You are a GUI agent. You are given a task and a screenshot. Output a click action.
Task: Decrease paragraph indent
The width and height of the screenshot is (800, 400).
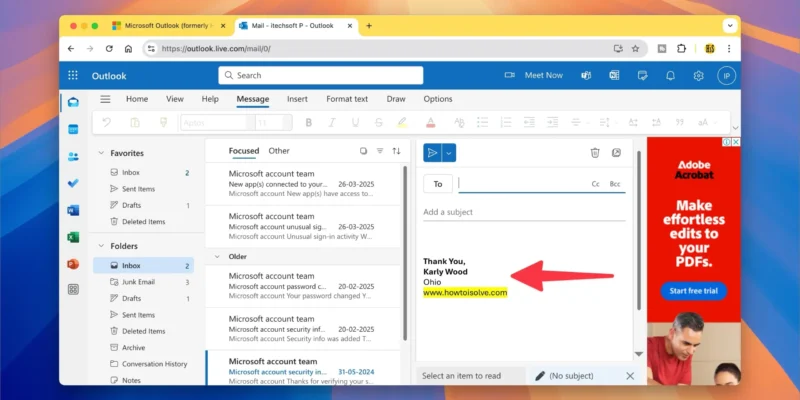[x=529, y=122]
